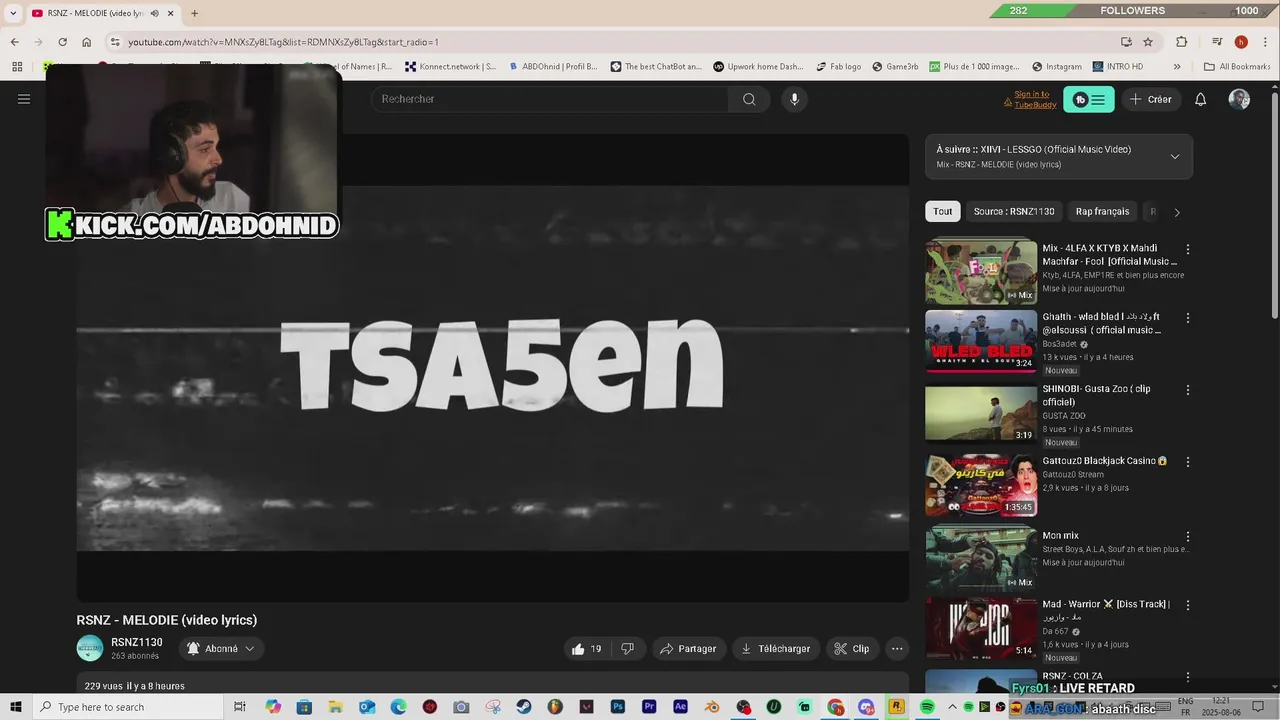This screenshot has width=1280, height=720.
Task: Open the YouTube guide hamburger menu
Action: click(x=24, y=99)
